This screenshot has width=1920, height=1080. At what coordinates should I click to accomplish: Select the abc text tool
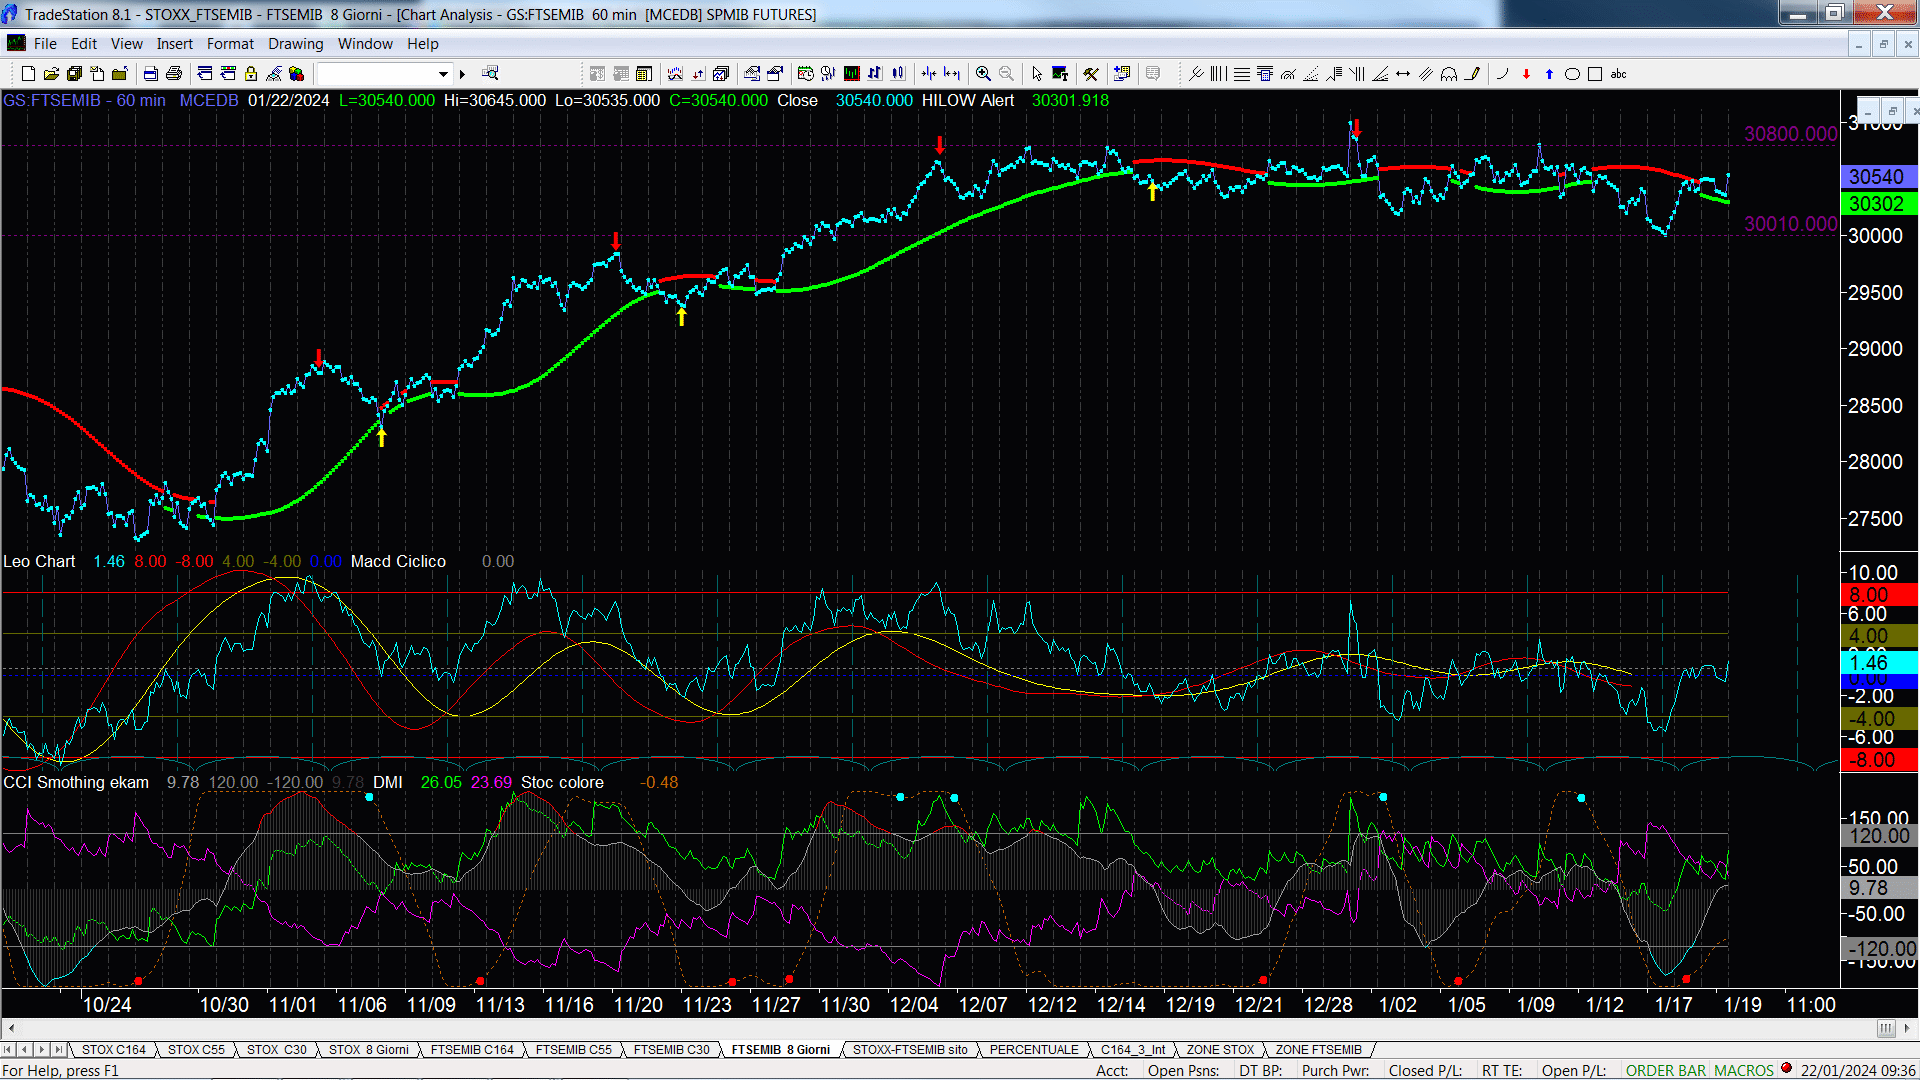[1619, 74]
